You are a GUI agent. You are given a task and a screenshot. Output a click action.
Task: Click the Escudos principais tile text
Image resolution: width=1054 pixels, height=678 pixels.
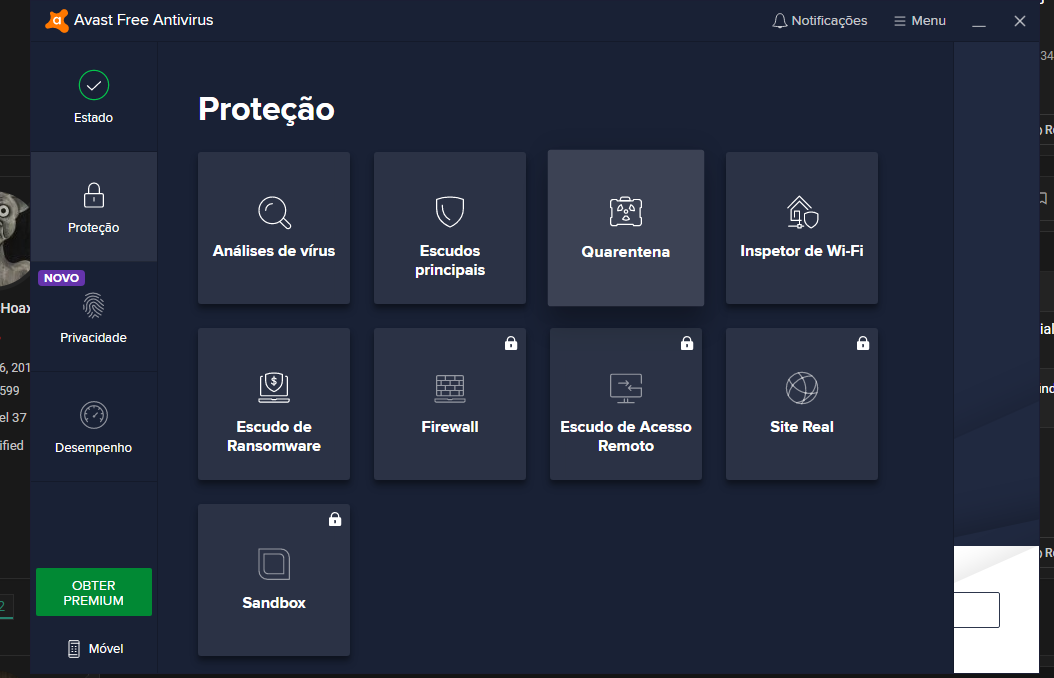pos(450,260)
